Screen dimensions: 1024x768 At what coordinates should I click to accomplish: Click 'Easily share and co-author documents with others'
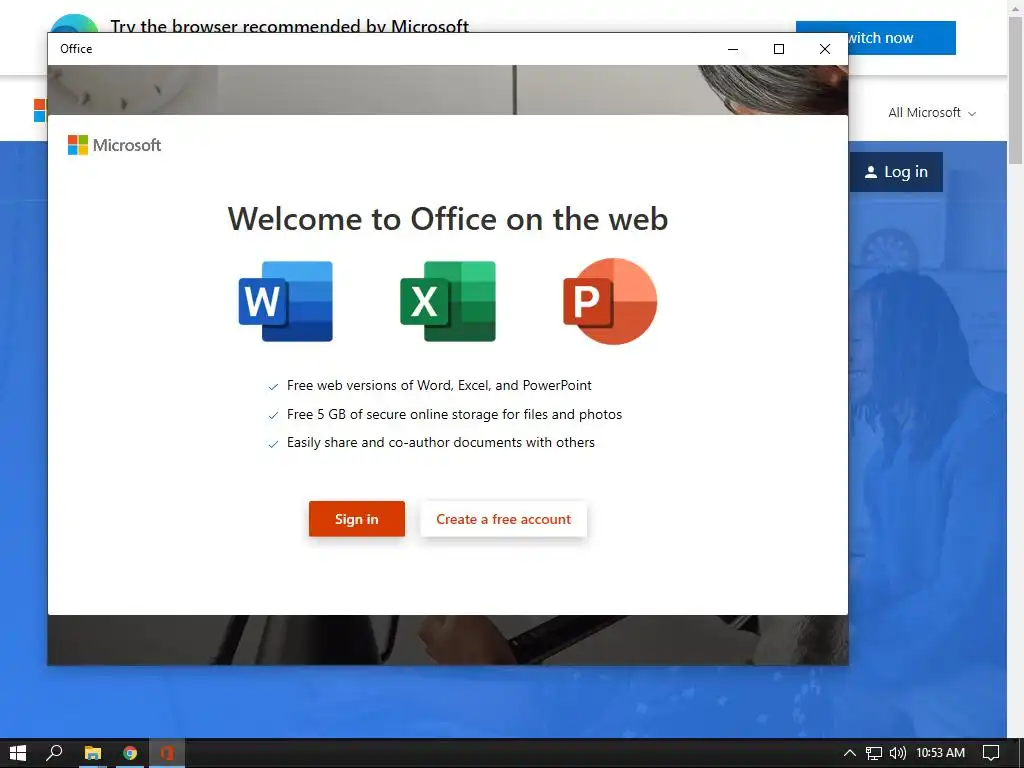point(441,442)
